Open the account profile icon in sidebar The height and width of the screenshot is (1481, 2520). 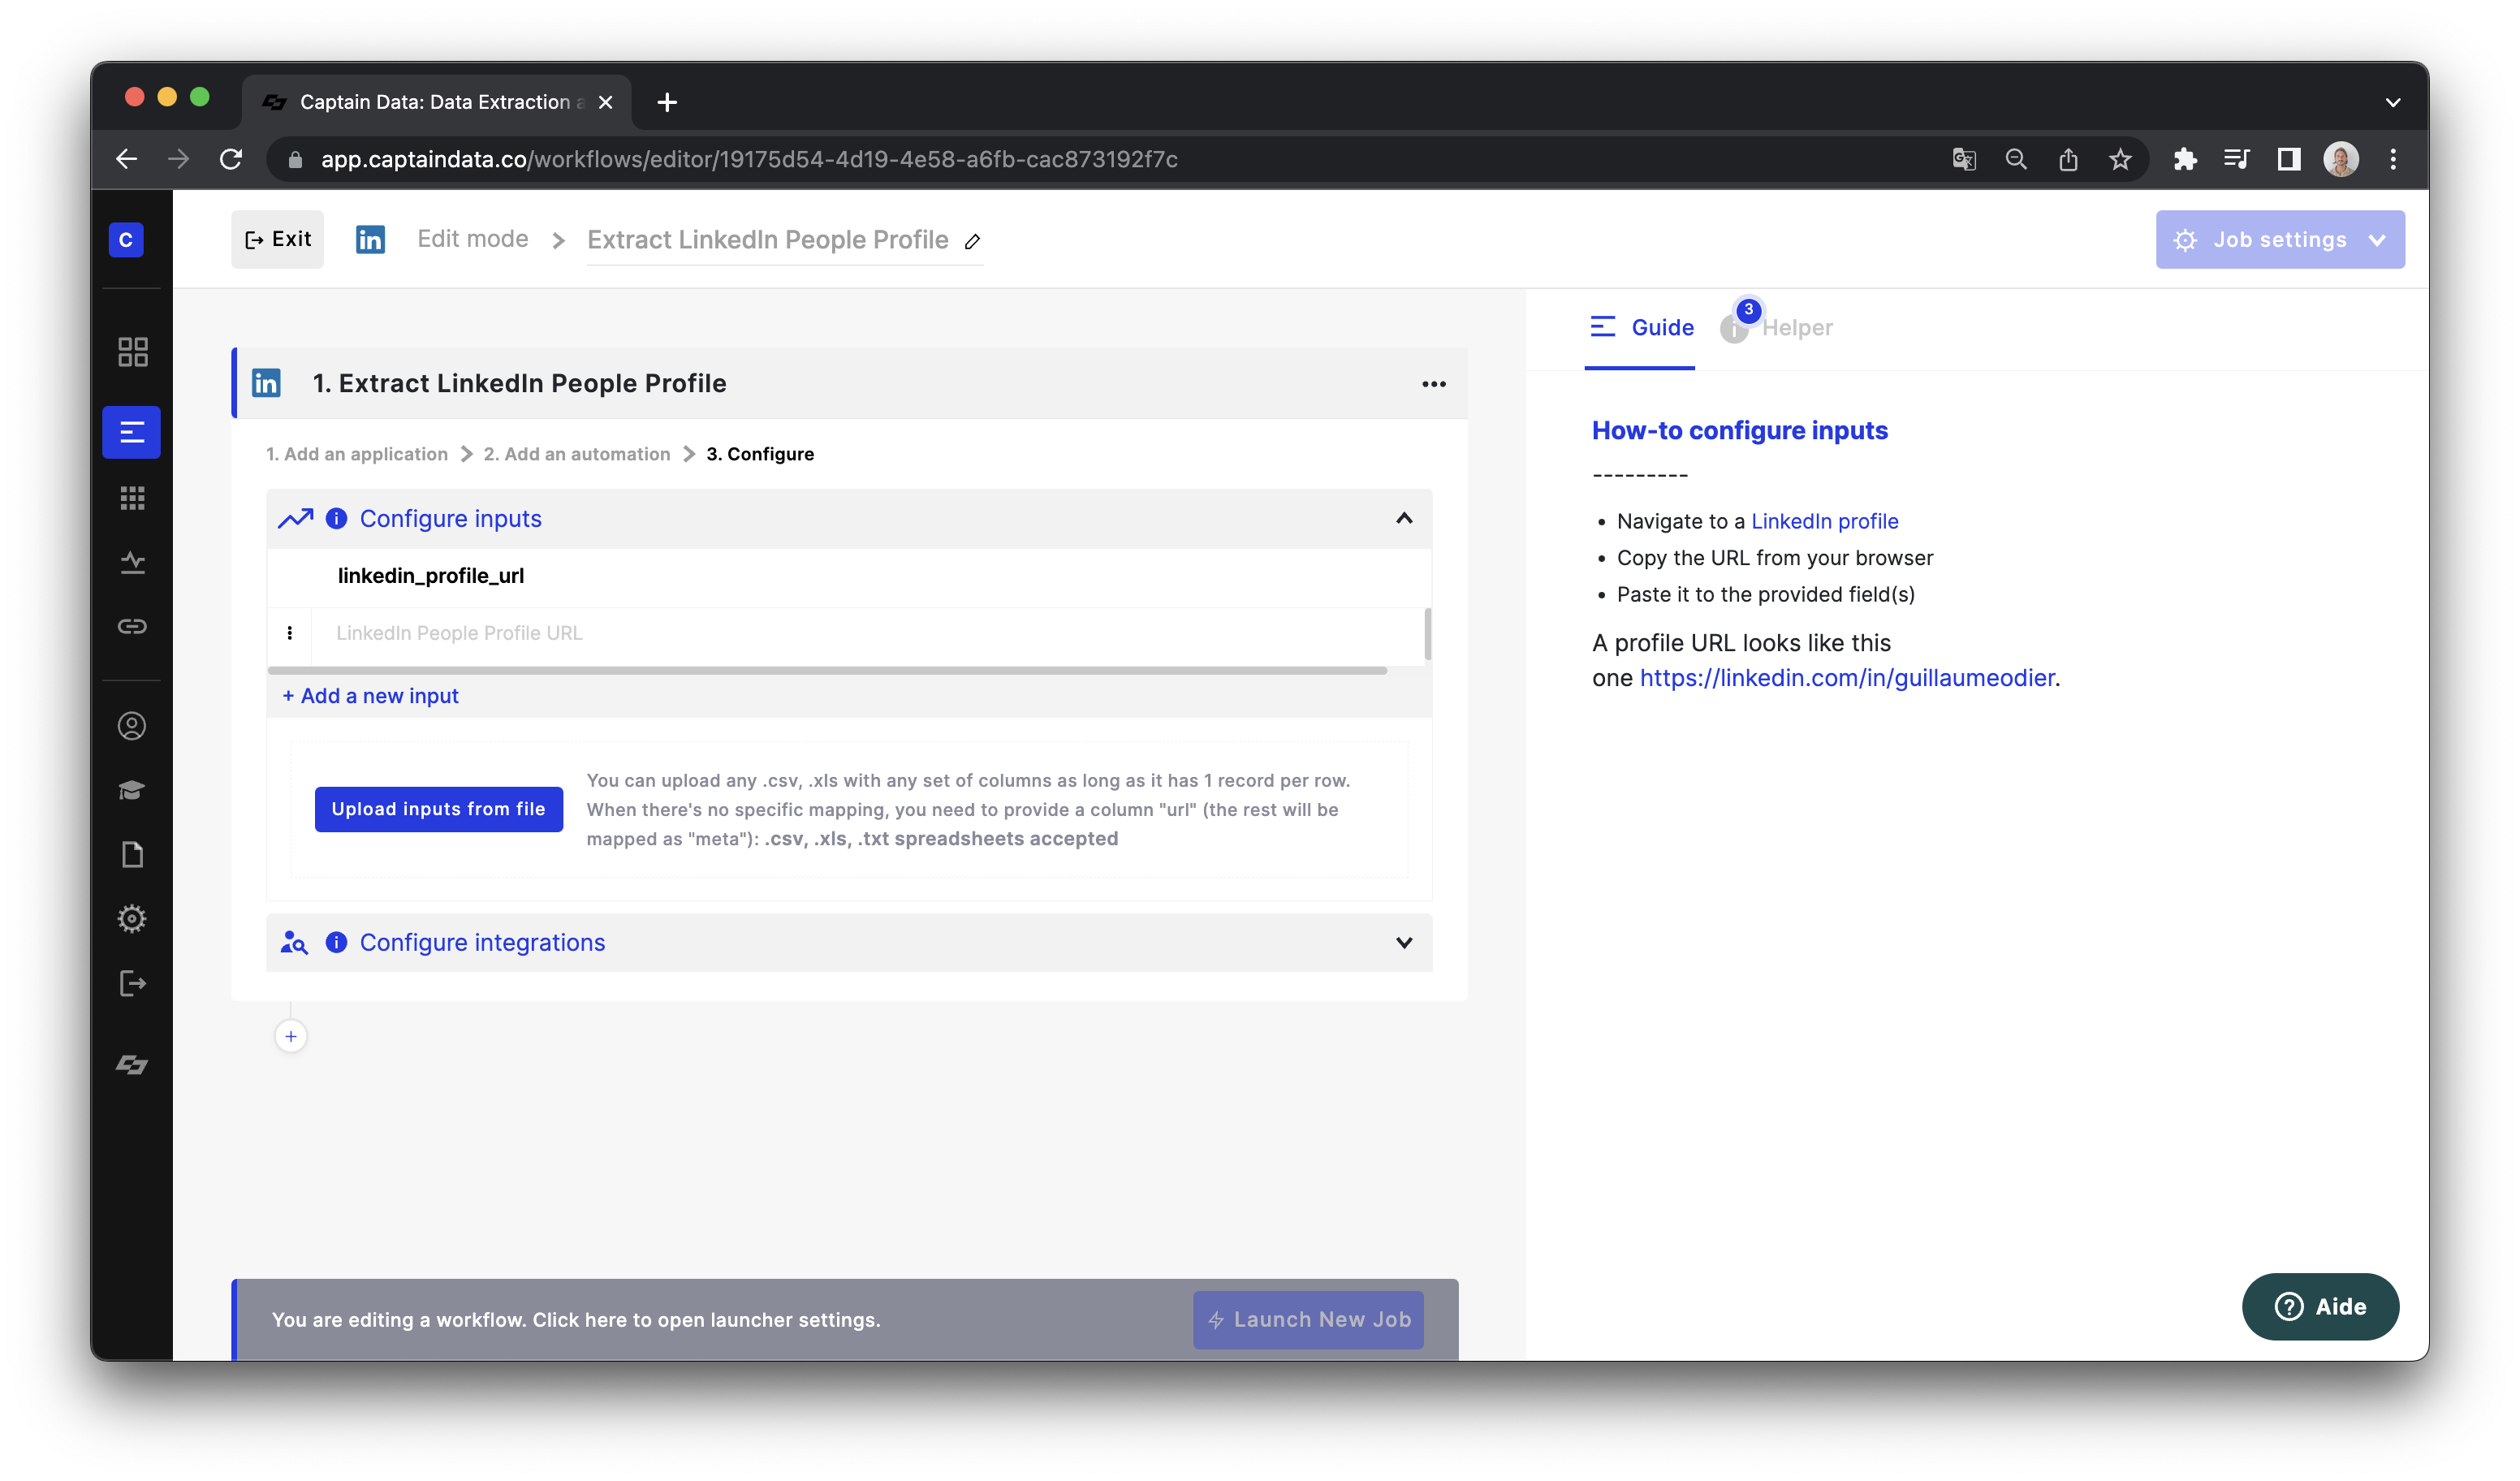132,726
